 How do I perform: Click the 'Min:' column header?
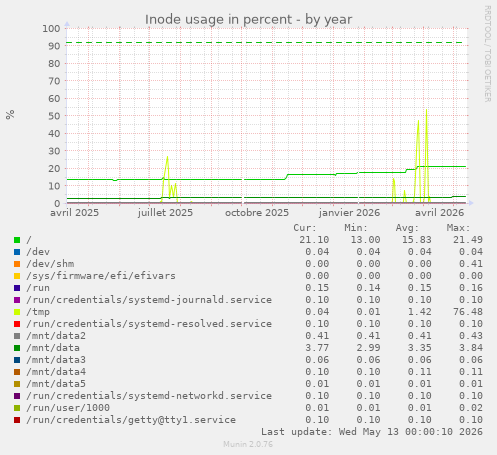point(356,228)
